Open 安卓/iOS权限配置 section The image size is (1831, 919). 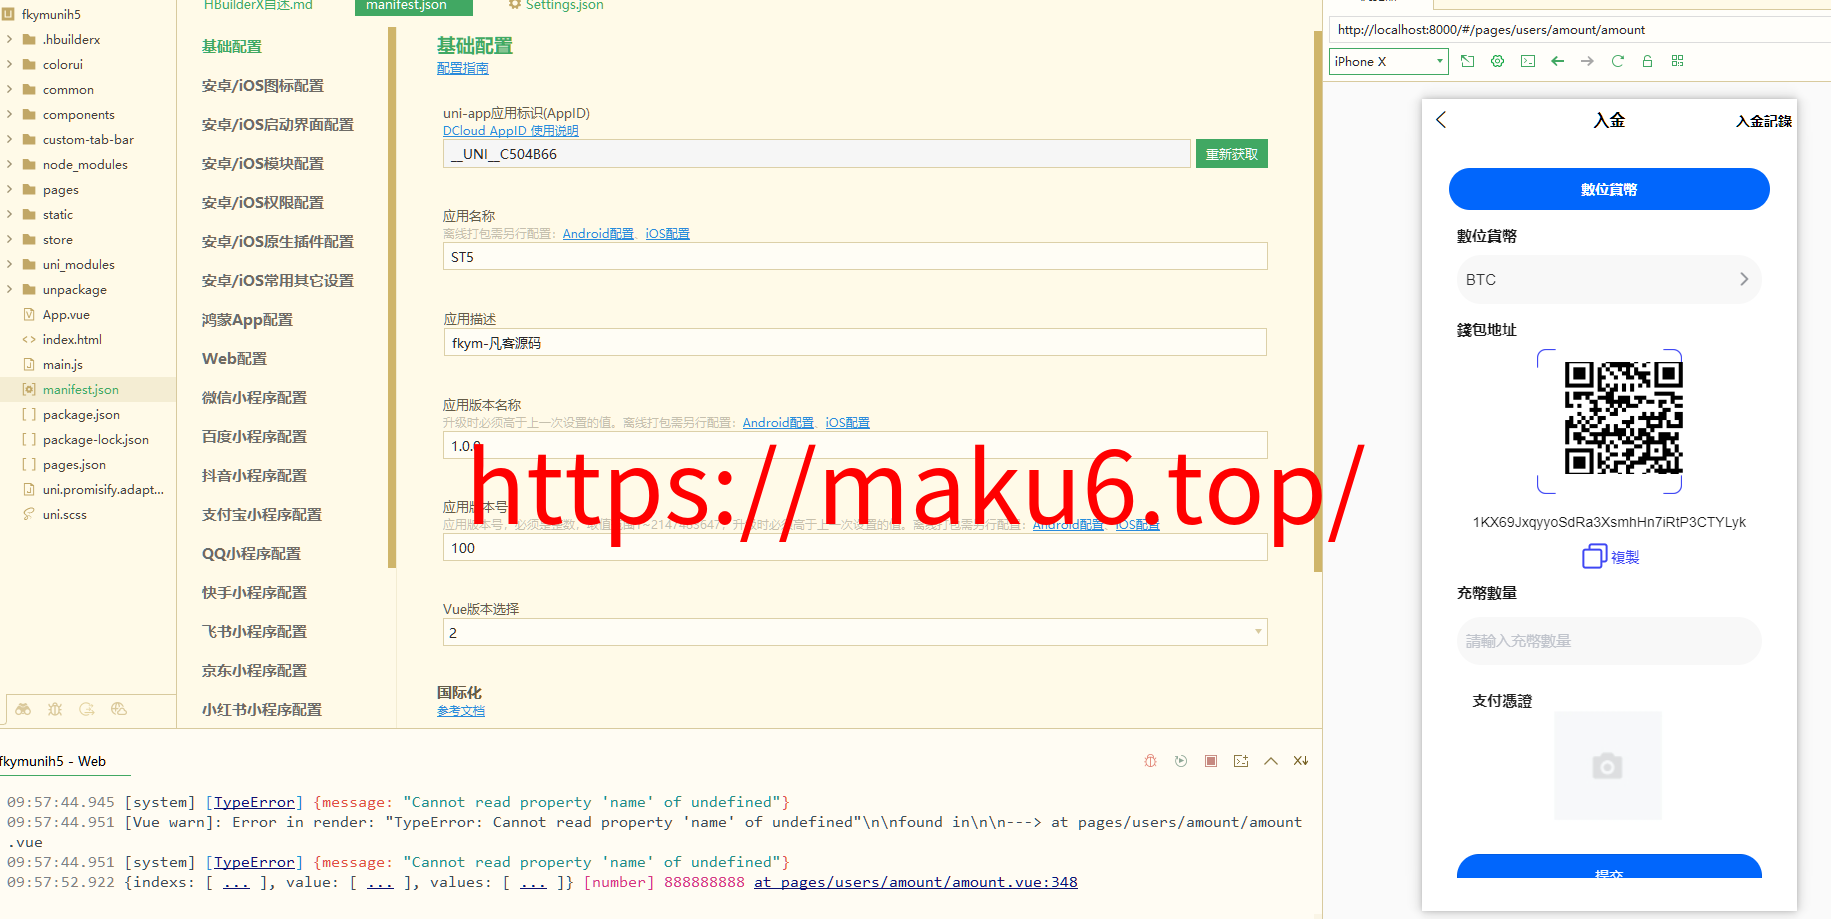pyautogui.click(x=263, y=203)
